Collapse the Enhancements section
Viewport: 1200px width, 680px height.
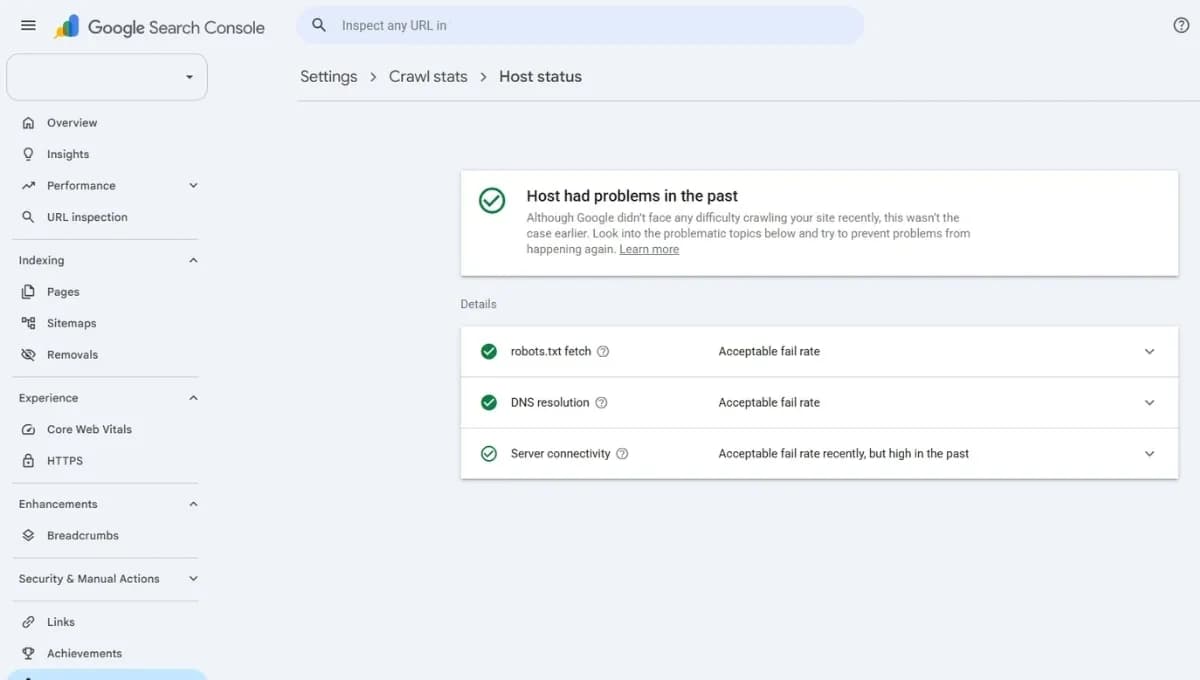tap(193, 504)
